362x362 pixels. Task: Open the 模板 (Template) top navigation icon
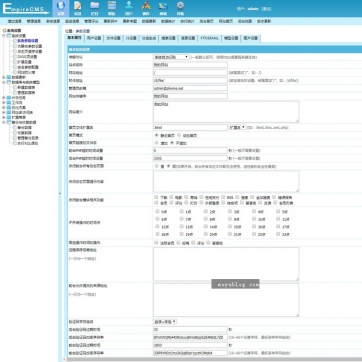pos(112,8)
